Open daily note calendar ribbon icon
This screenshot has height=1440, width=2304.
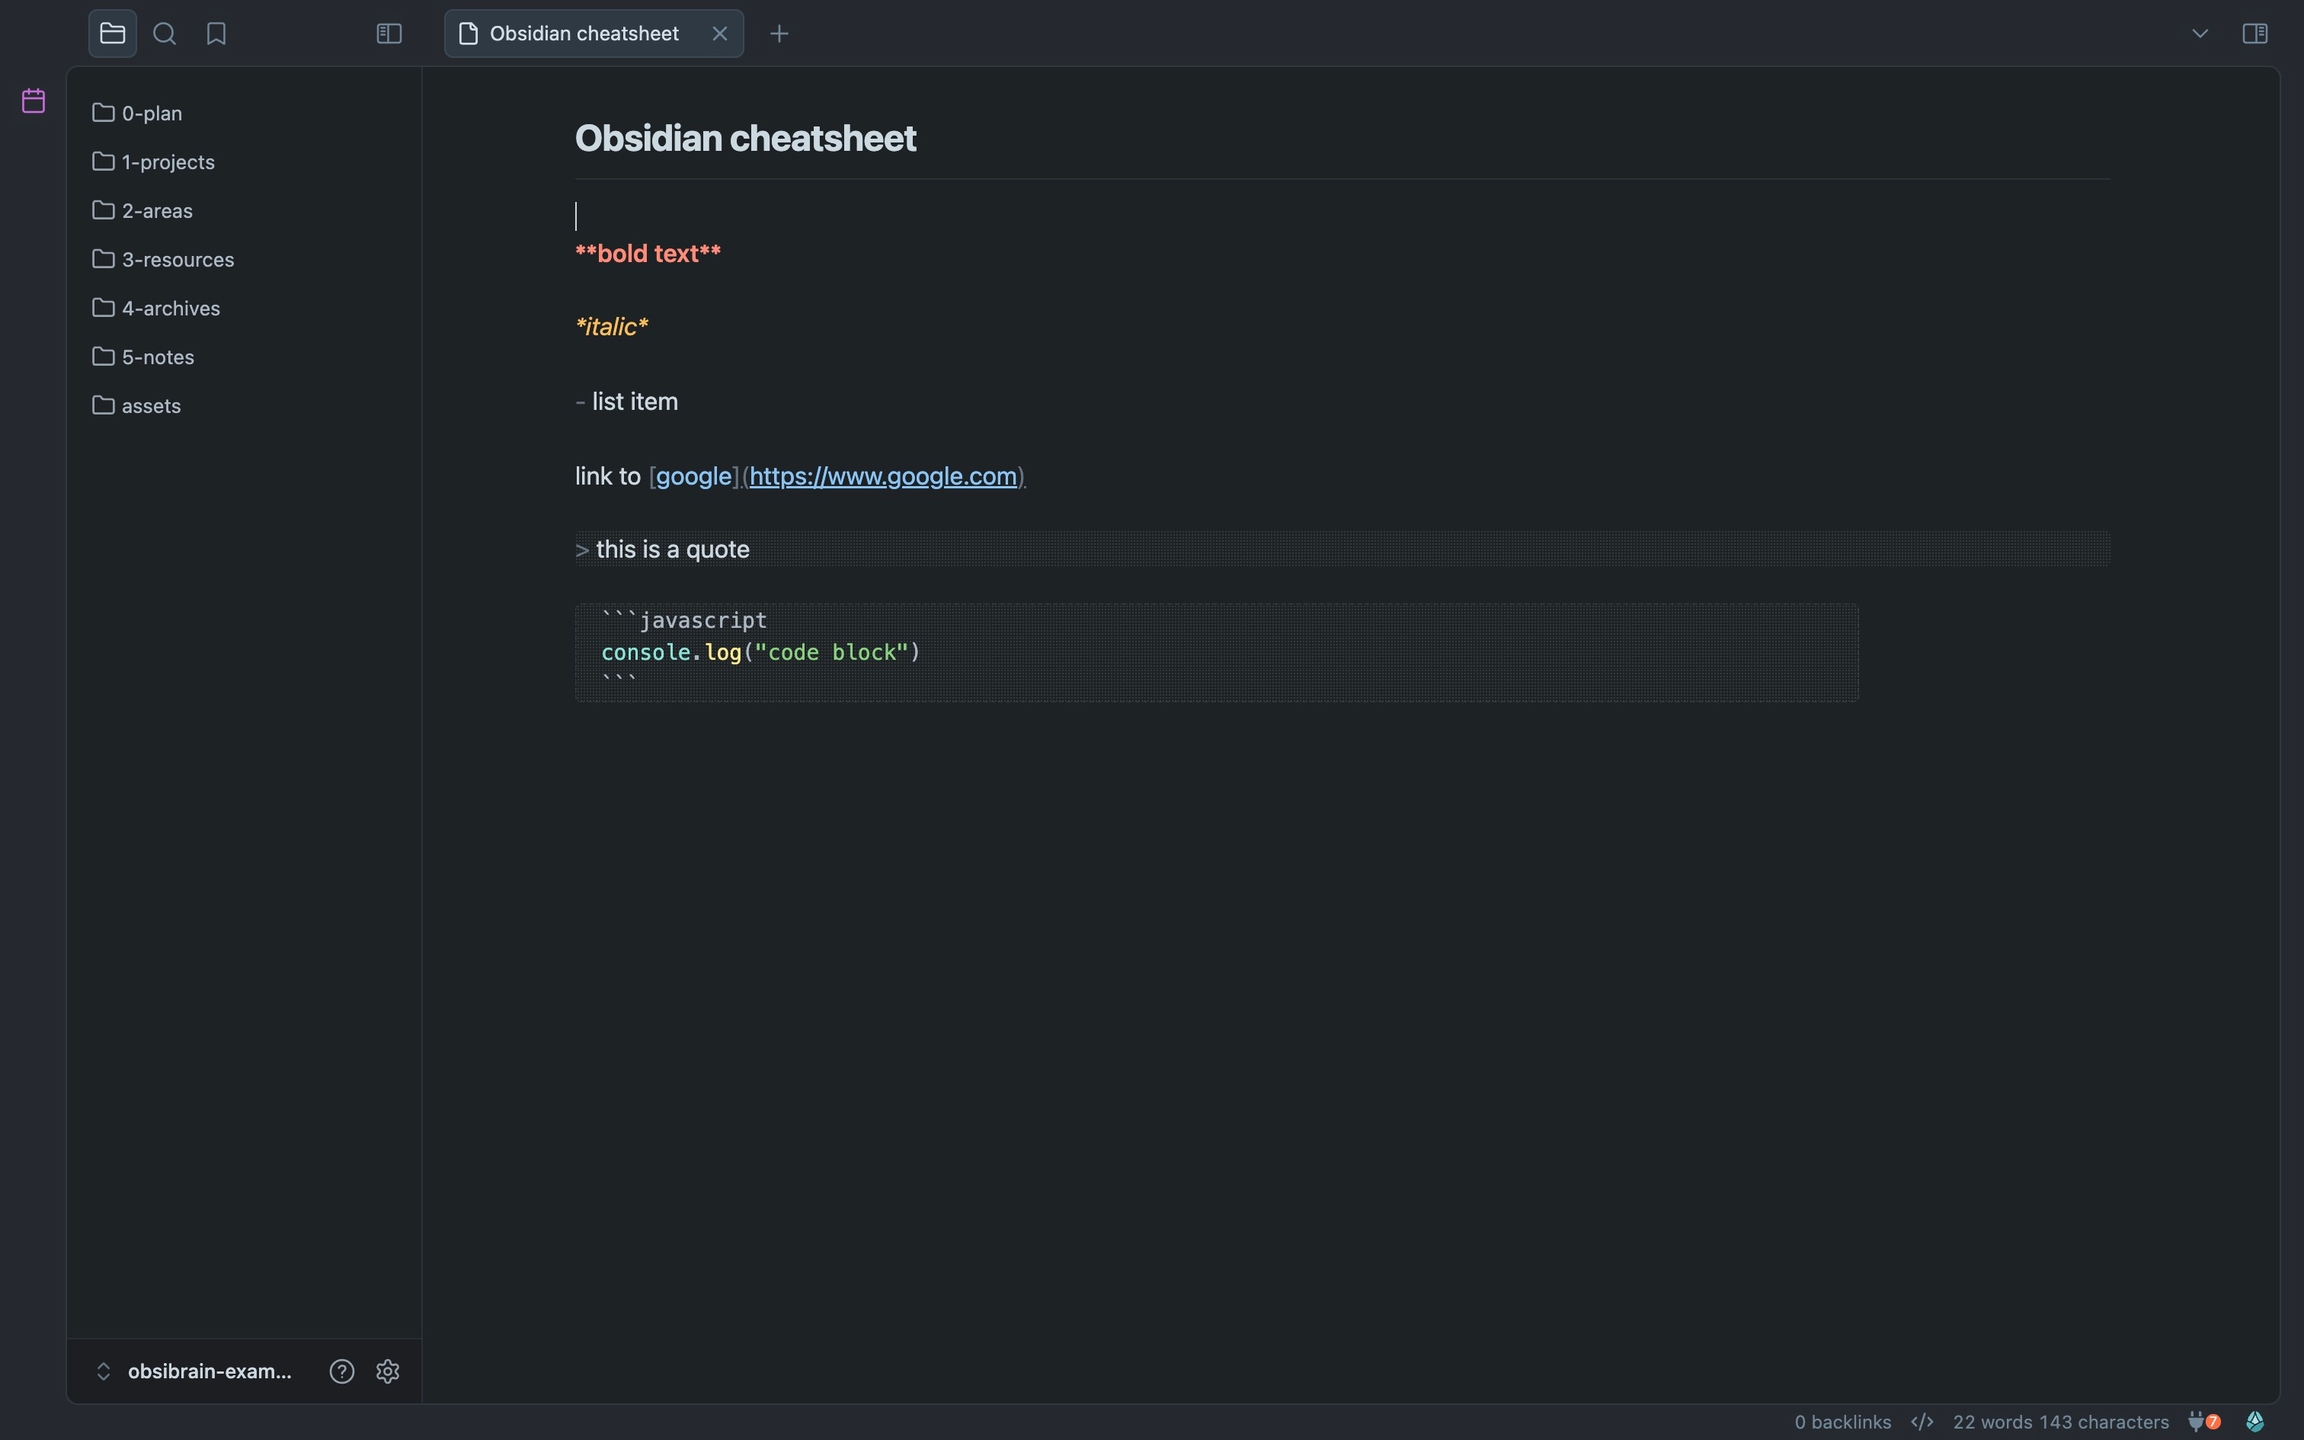pyautogui.click(x=33, y=101)
